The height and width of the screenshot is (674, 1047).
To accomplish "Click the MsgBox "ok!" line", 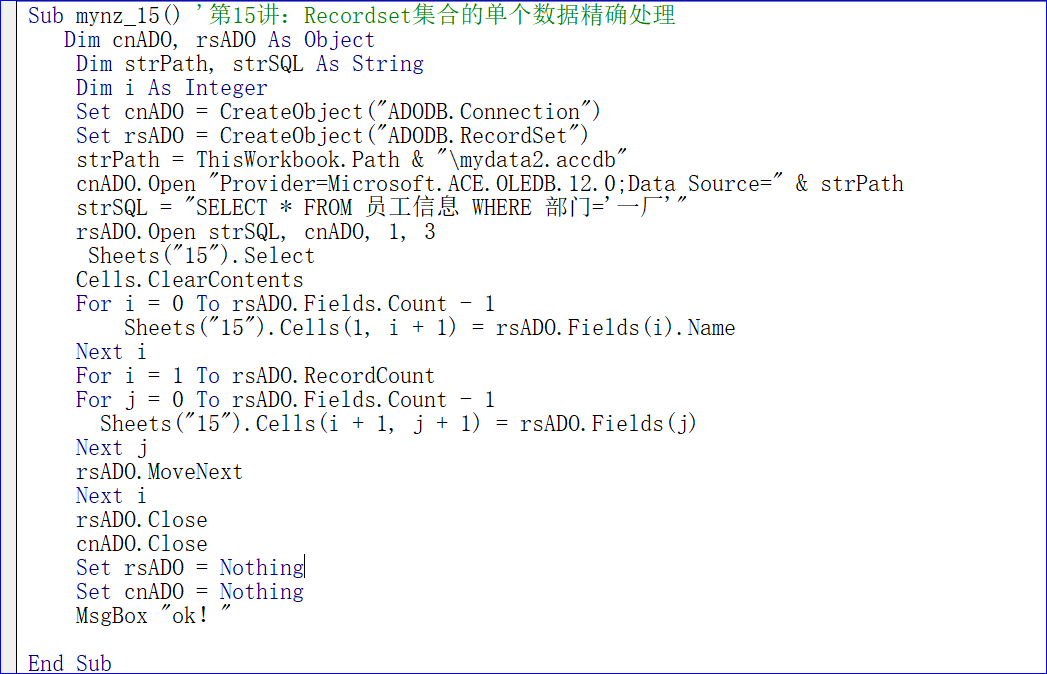I will coord(153,616).
